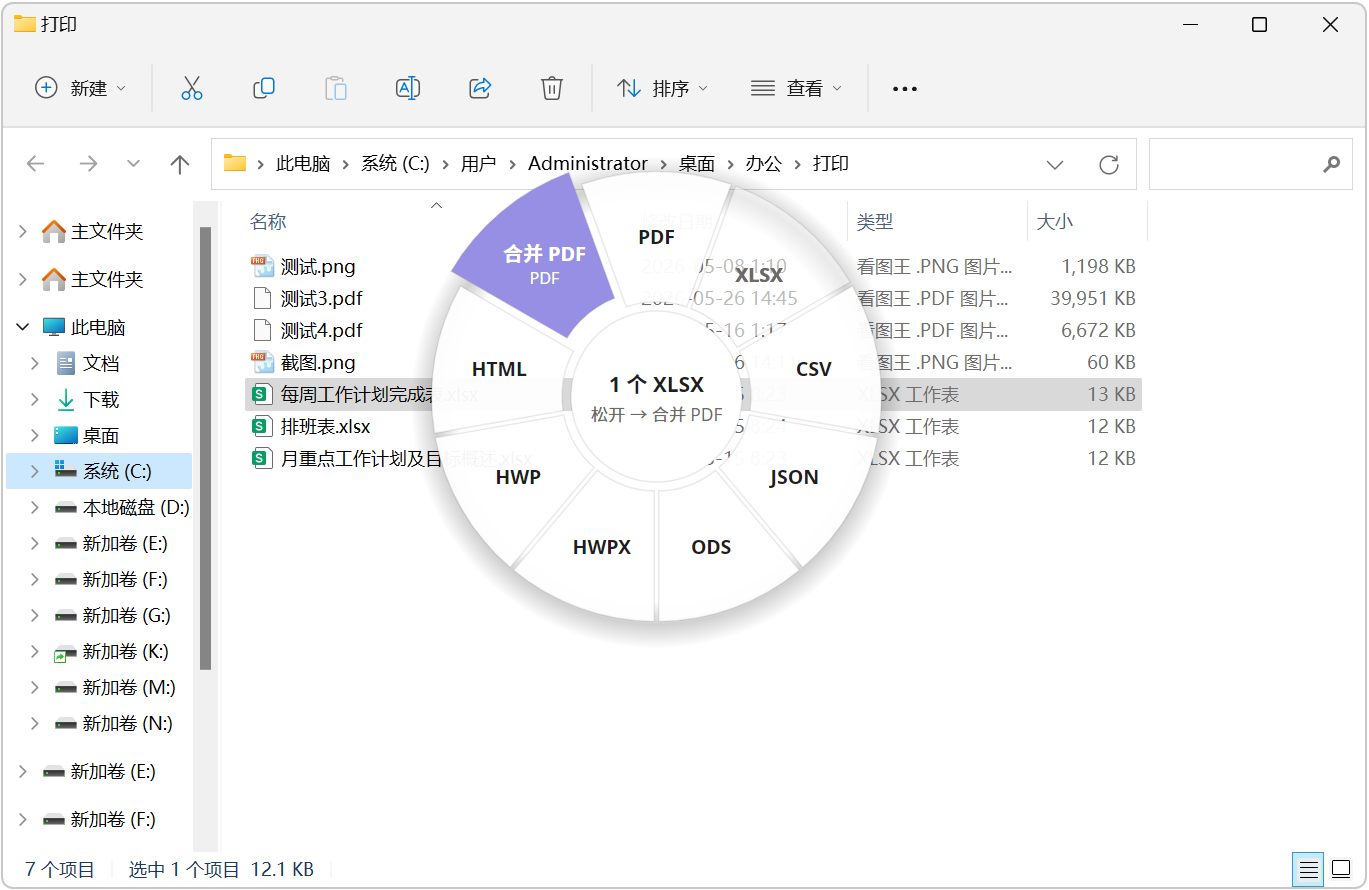Viewport: 1369px width, 890px height.
Task: Click the Copy icon in toolbar
Action: click(264, 88)
